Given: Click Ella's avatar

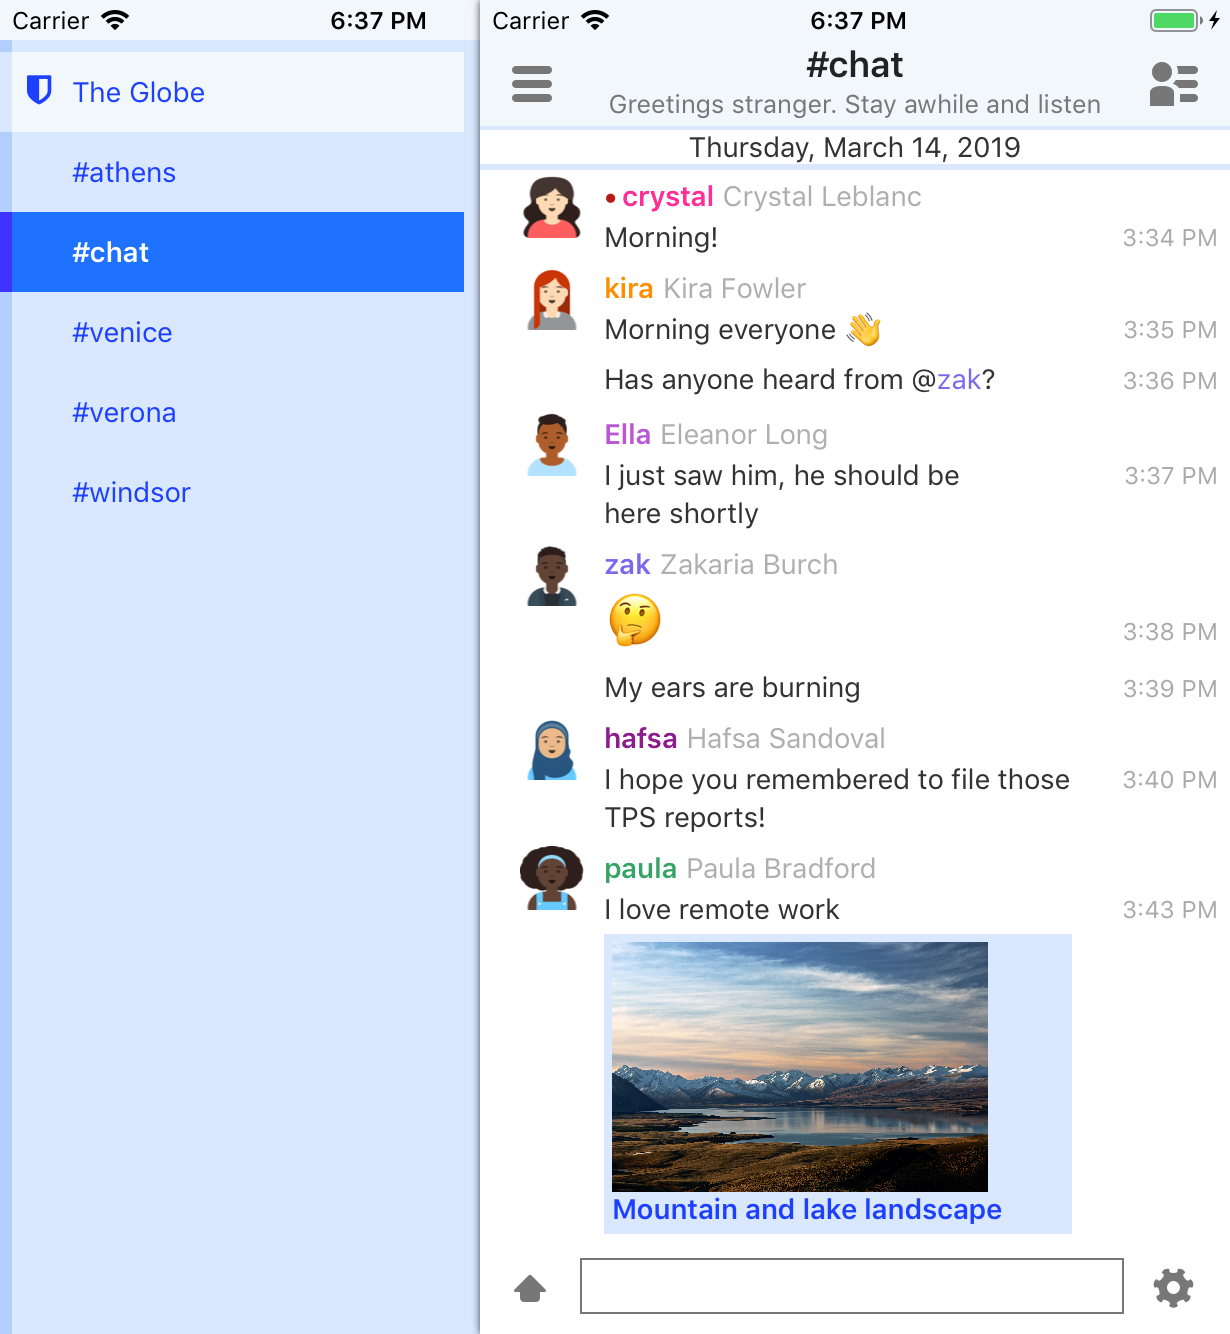Looking at the screenshot, I should pos(552,446).
